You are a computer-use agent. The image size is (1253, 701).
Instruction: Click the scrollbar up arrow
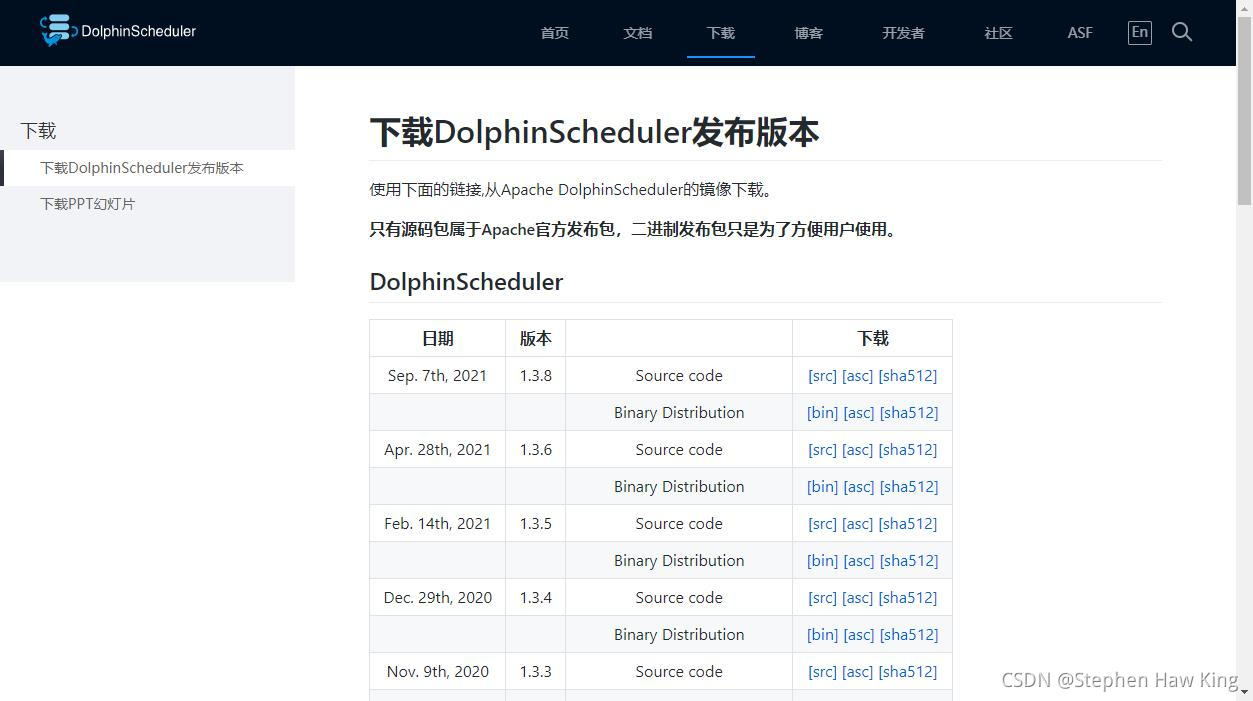(x=1244, y=8)
